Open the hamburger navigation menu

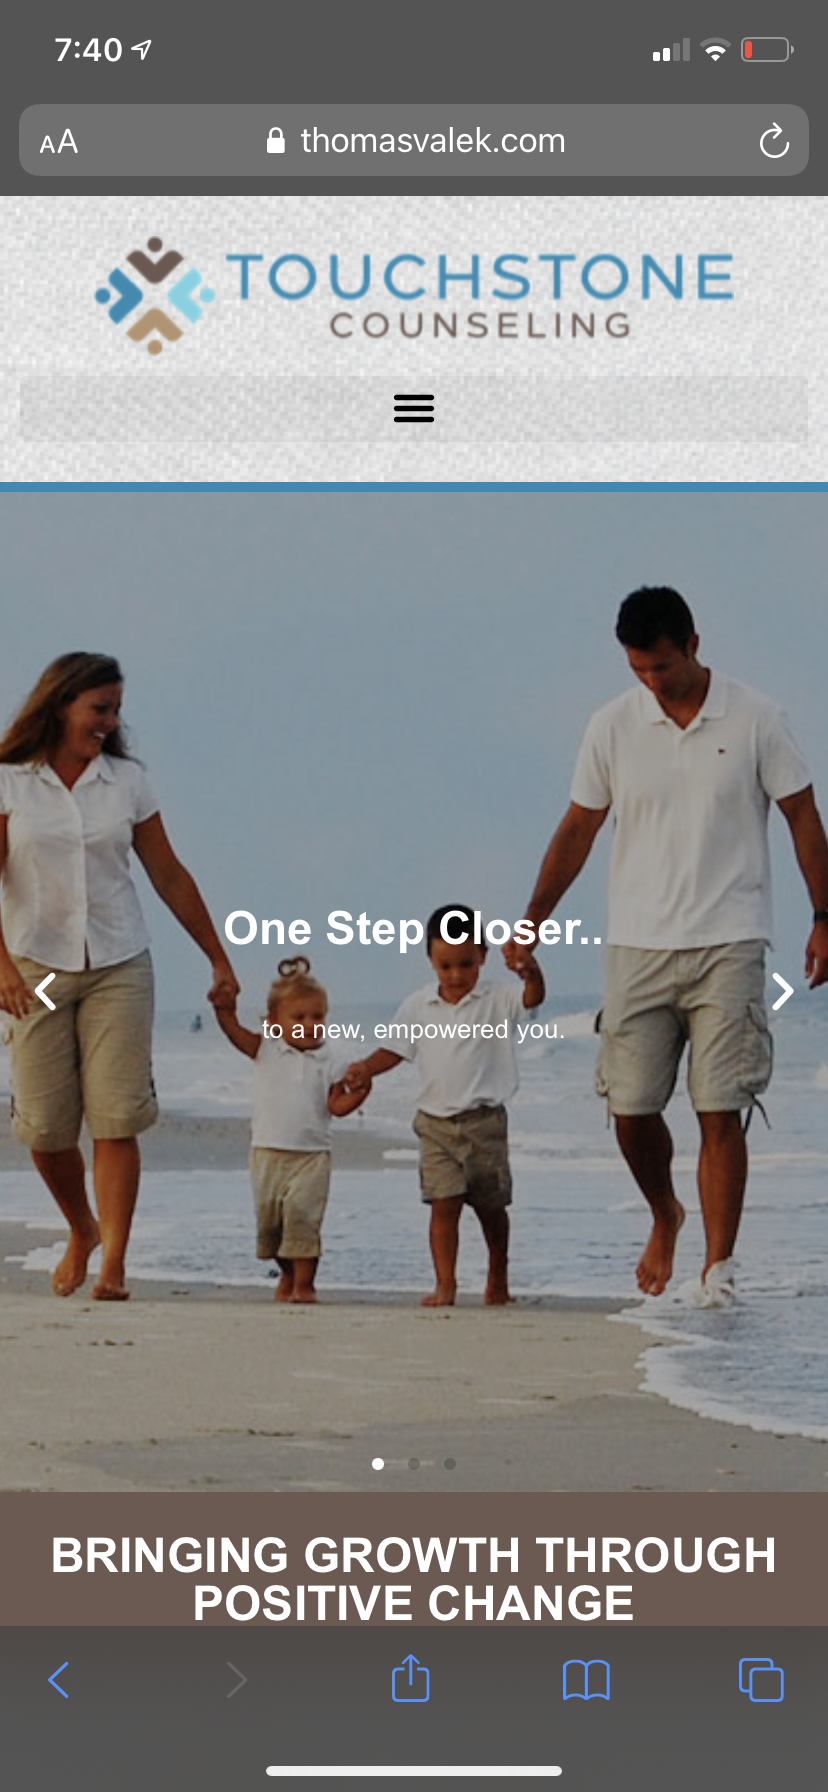(x=414, y=408)
